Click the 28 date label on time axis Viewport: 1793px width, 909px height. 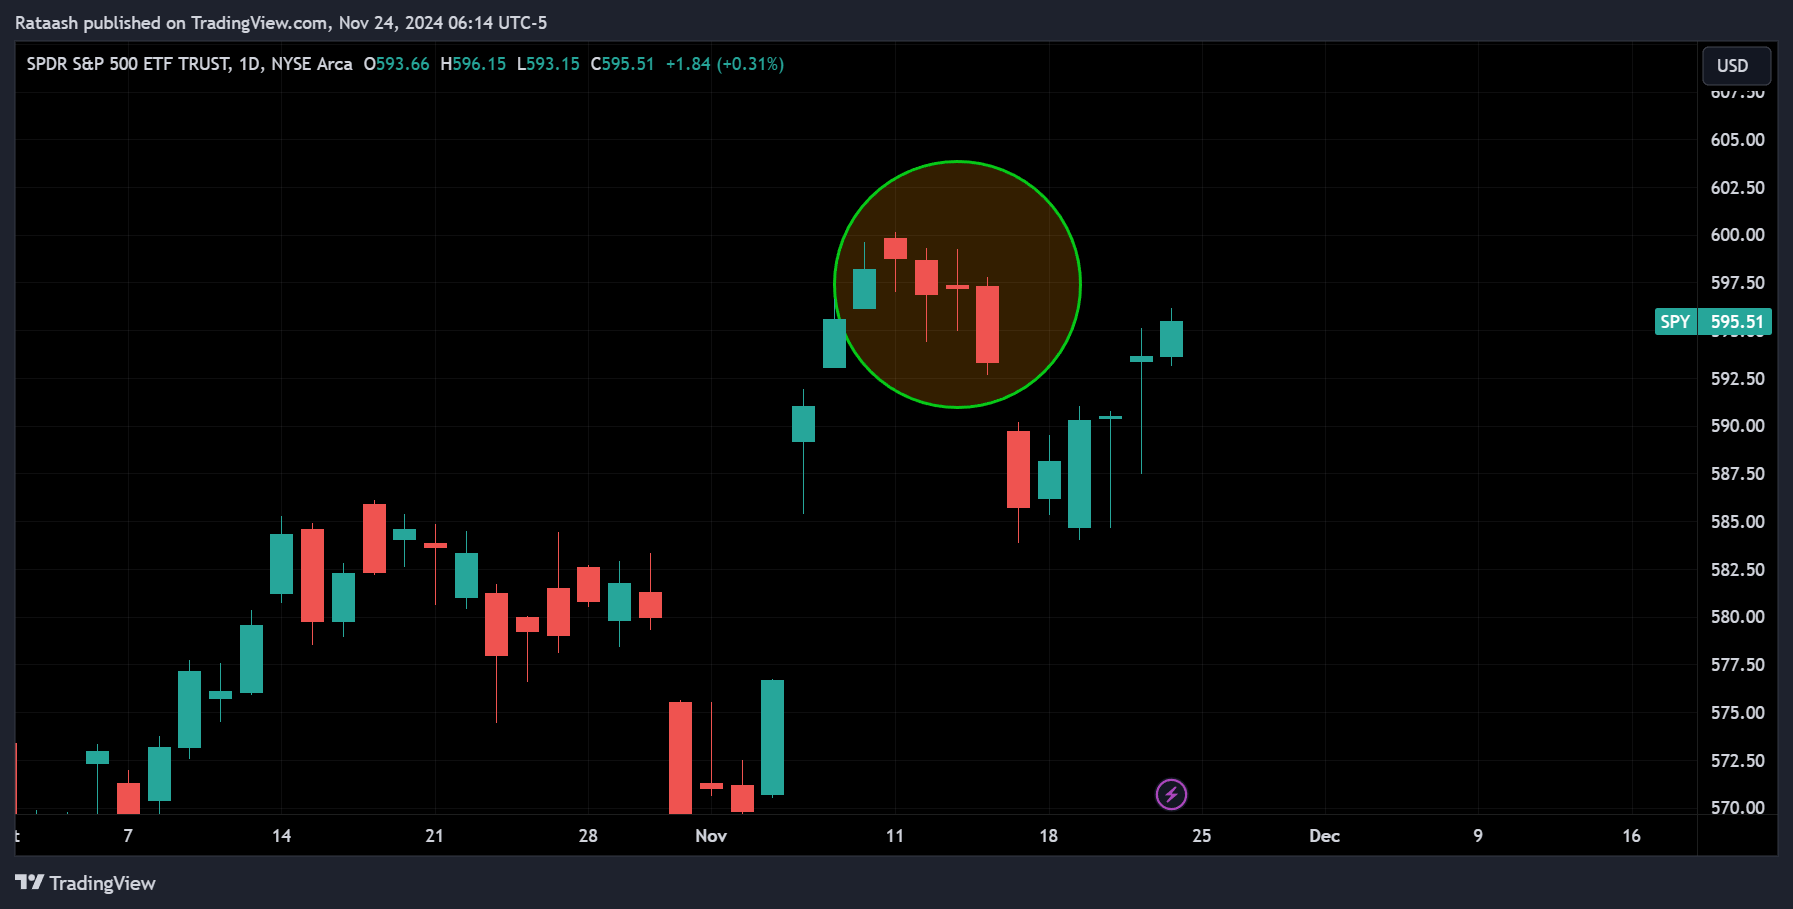point(588,836)
